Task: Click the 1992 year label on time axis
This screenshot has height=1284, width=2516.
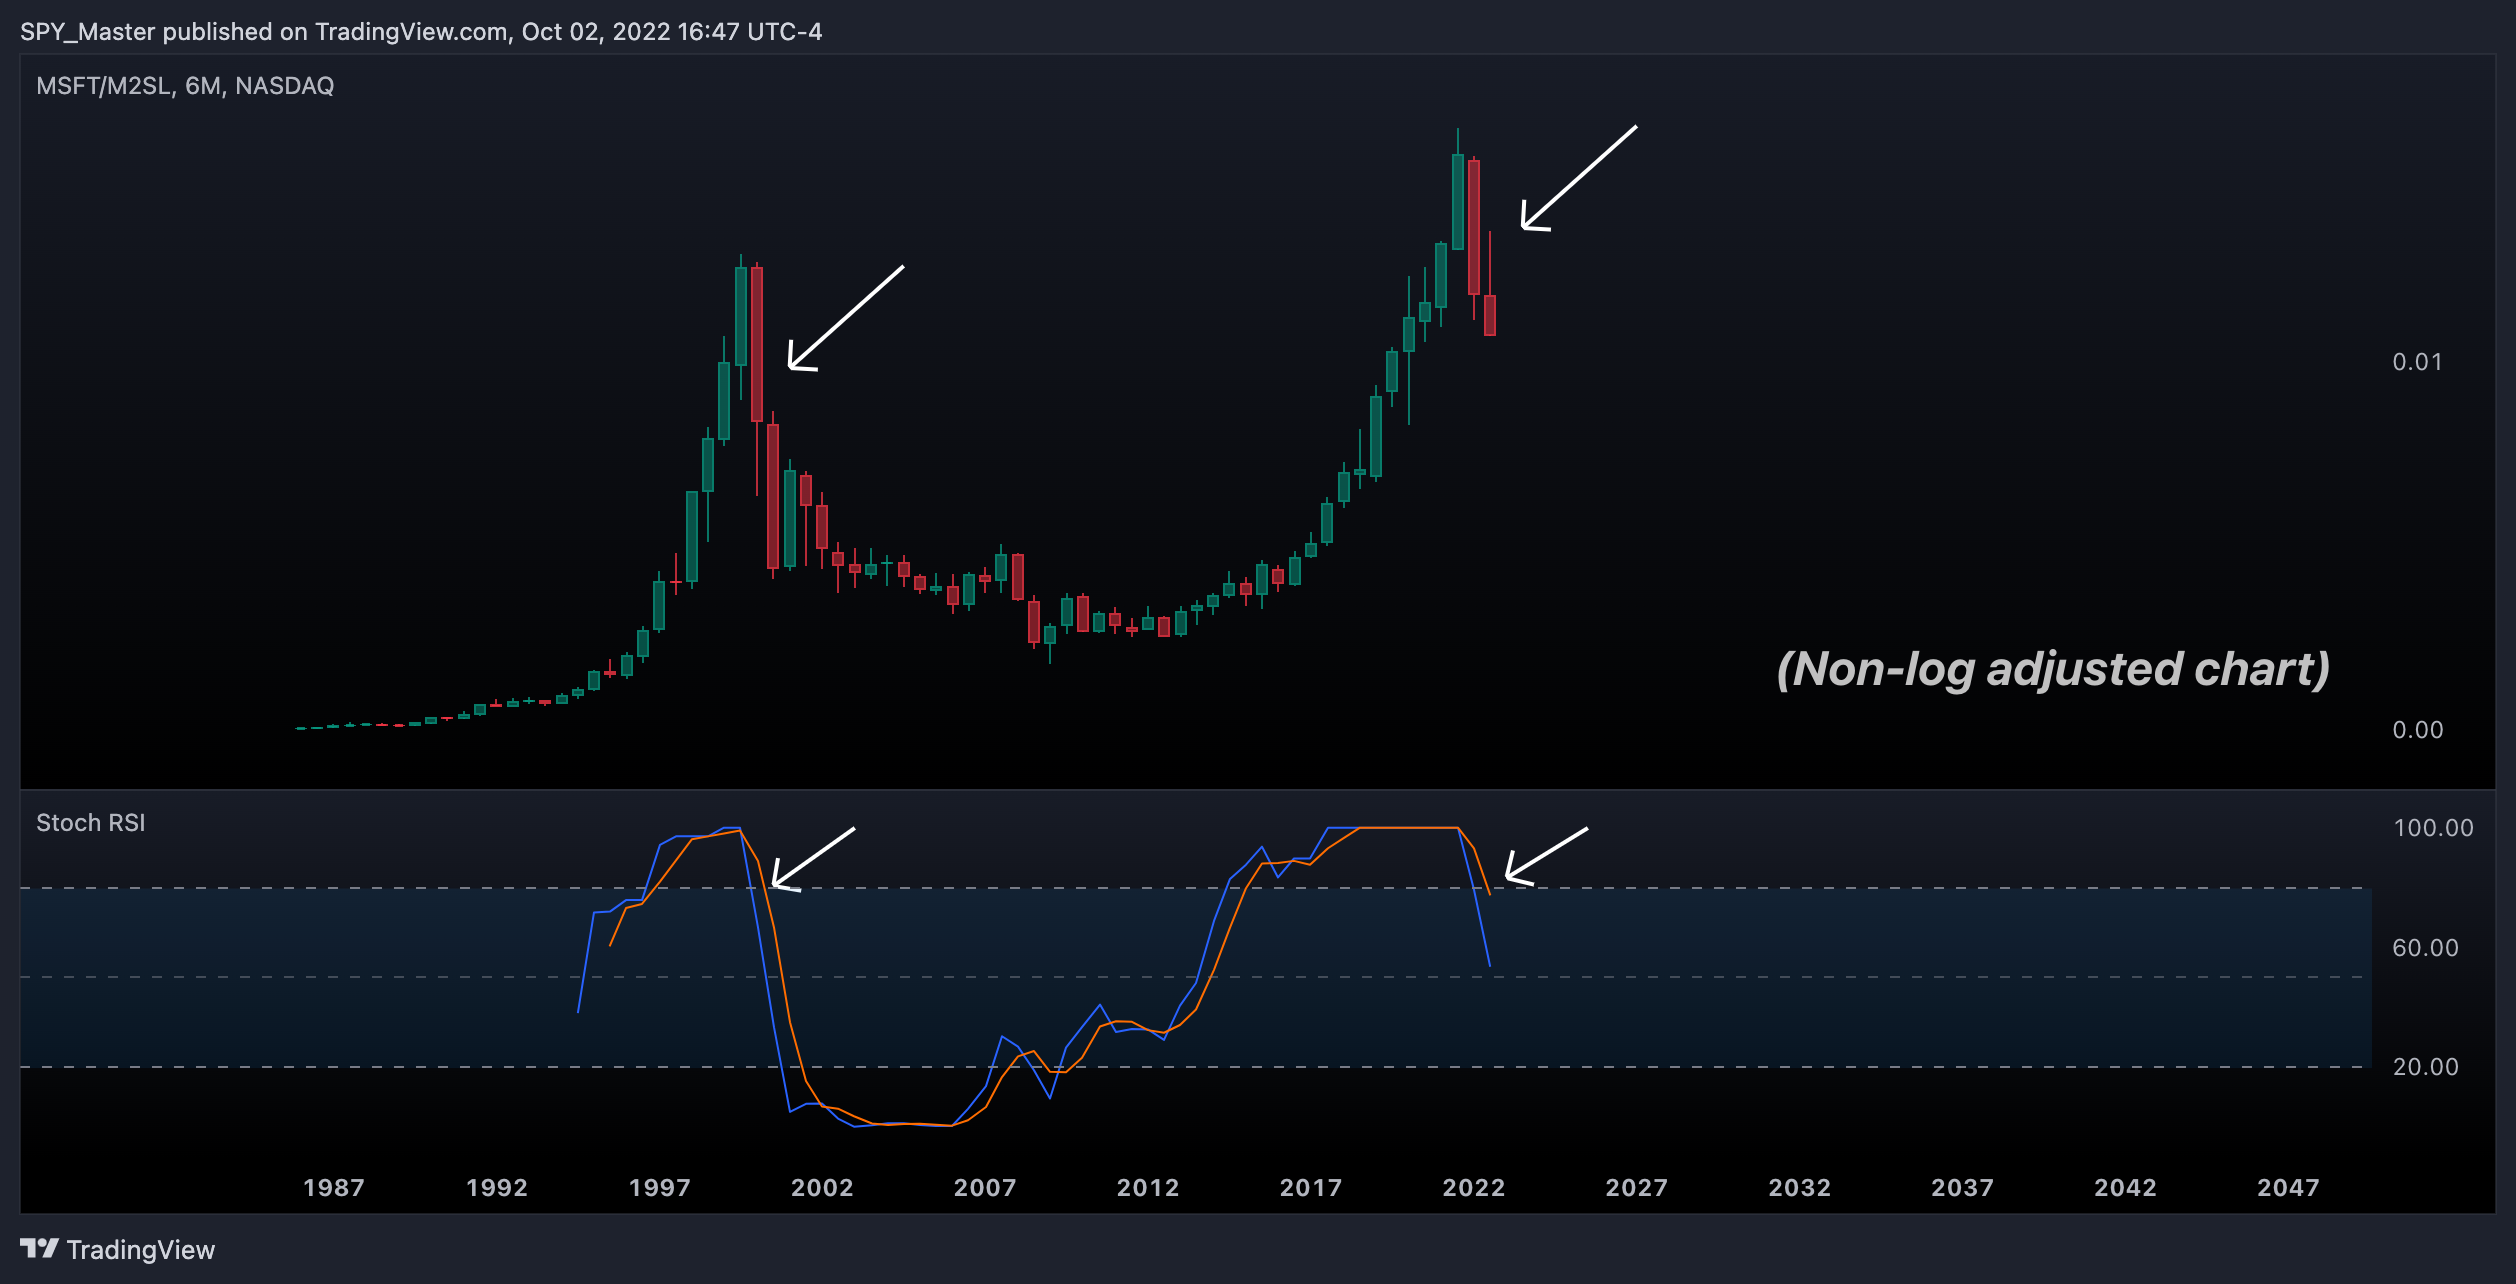Action: pyautogui.click(x=497, y=1188)
